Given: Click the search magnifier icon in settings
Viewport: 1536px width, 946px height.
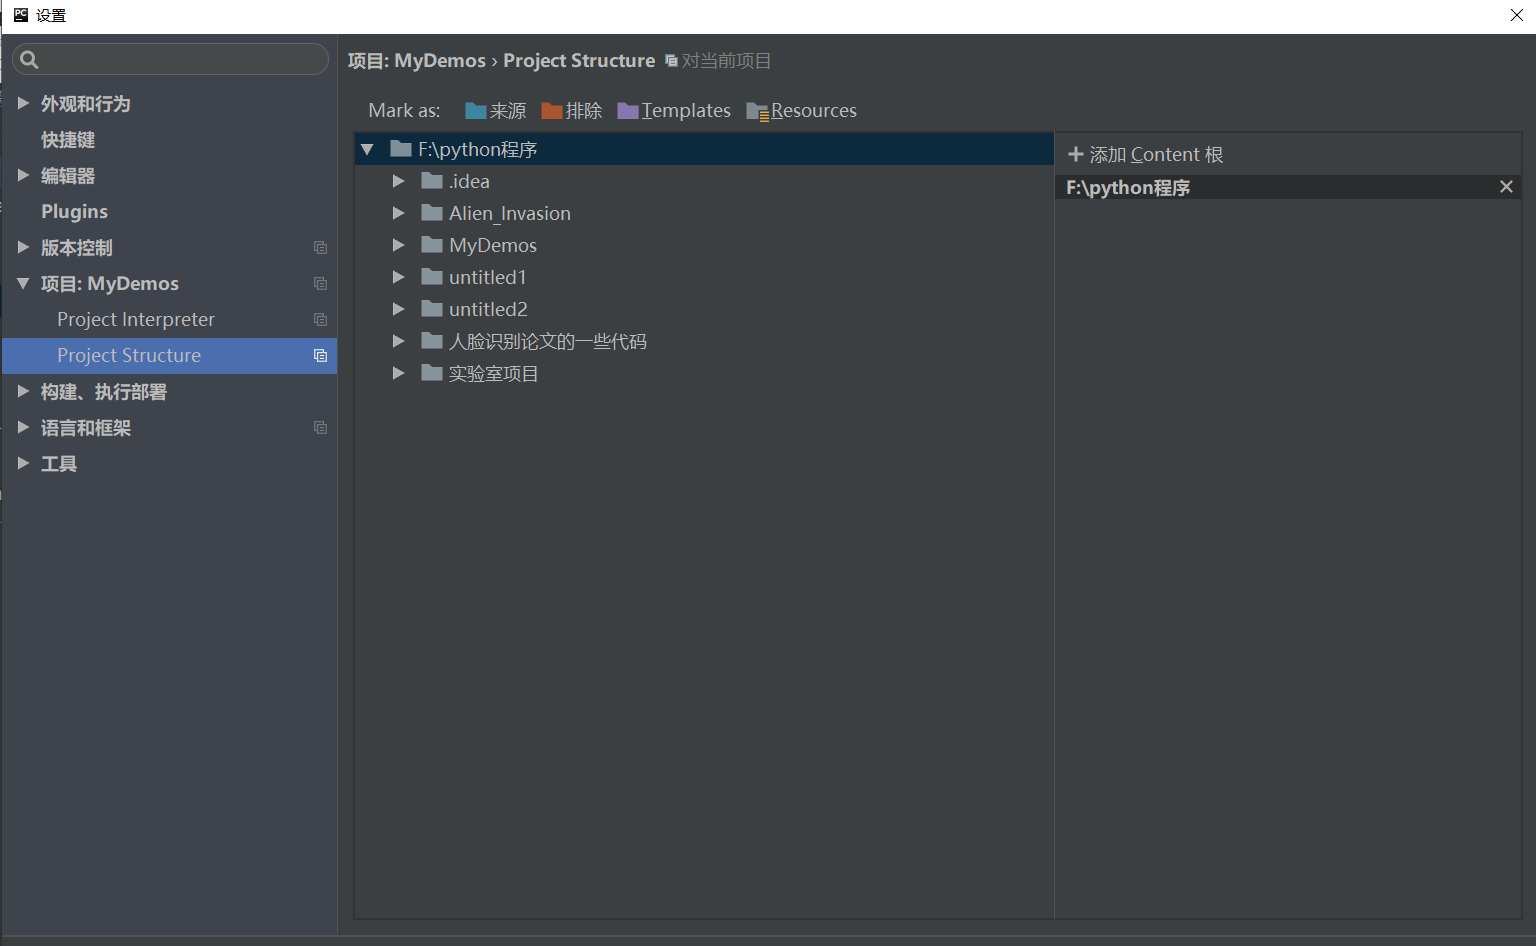Looking at the screenshot, I should pos(29,60).
